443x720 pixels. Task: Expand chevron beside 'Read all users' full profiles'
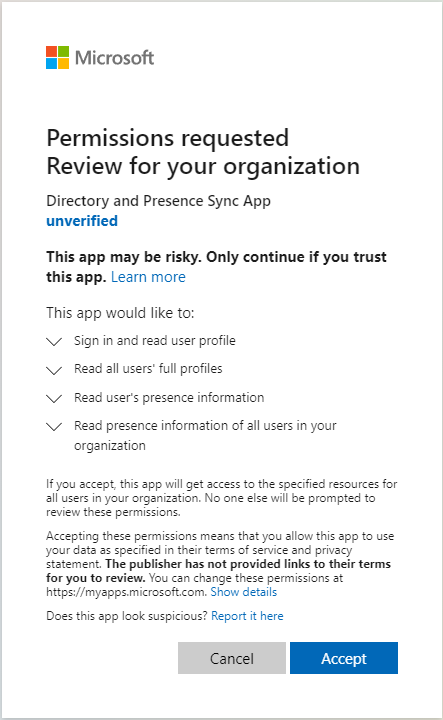54,370
